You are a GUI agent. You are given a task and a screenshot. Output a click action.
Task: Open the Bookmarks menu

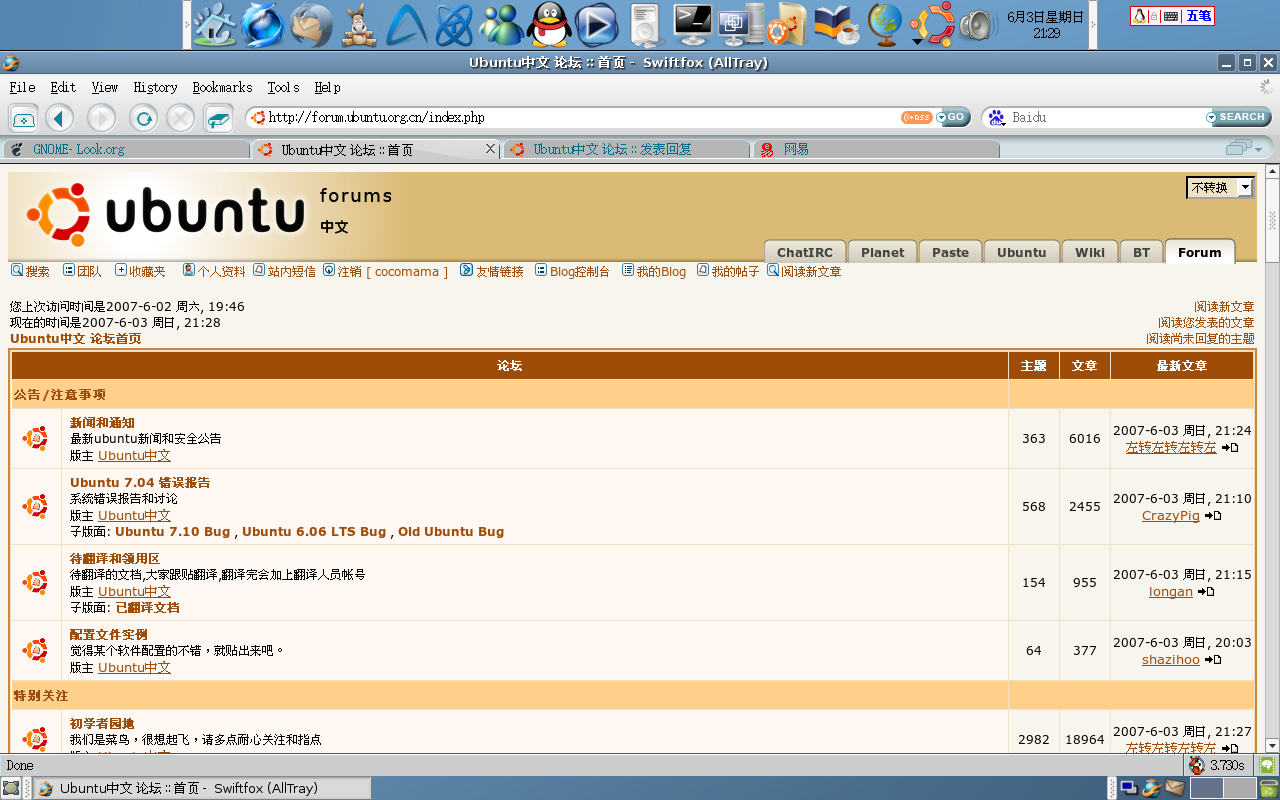click(222, 87)
